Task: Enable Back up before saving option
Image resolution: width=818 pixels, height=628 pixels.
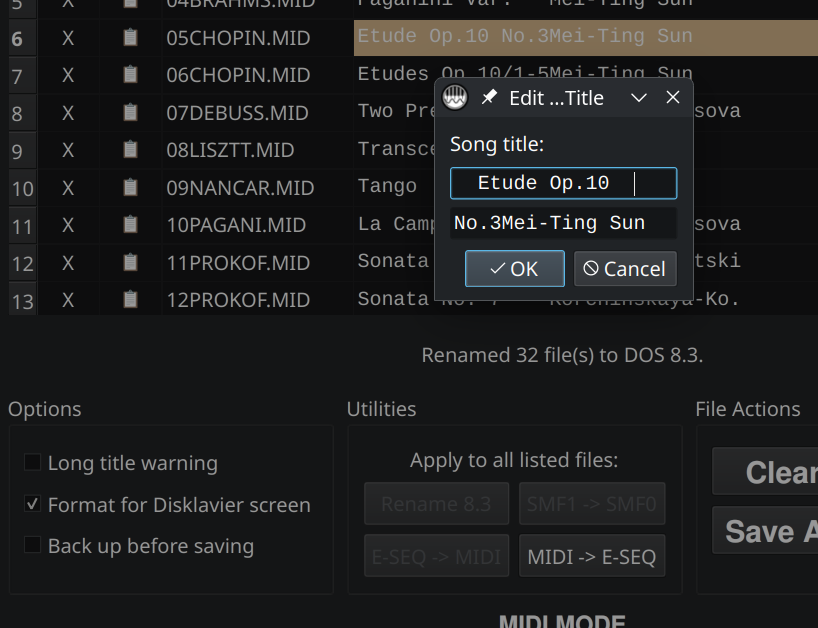Action: [x=33, y=546]
